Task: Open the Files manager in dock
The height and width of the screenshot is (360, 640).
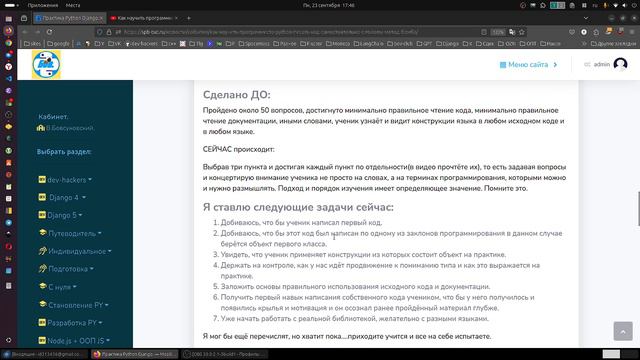Action: pos(9,19)
